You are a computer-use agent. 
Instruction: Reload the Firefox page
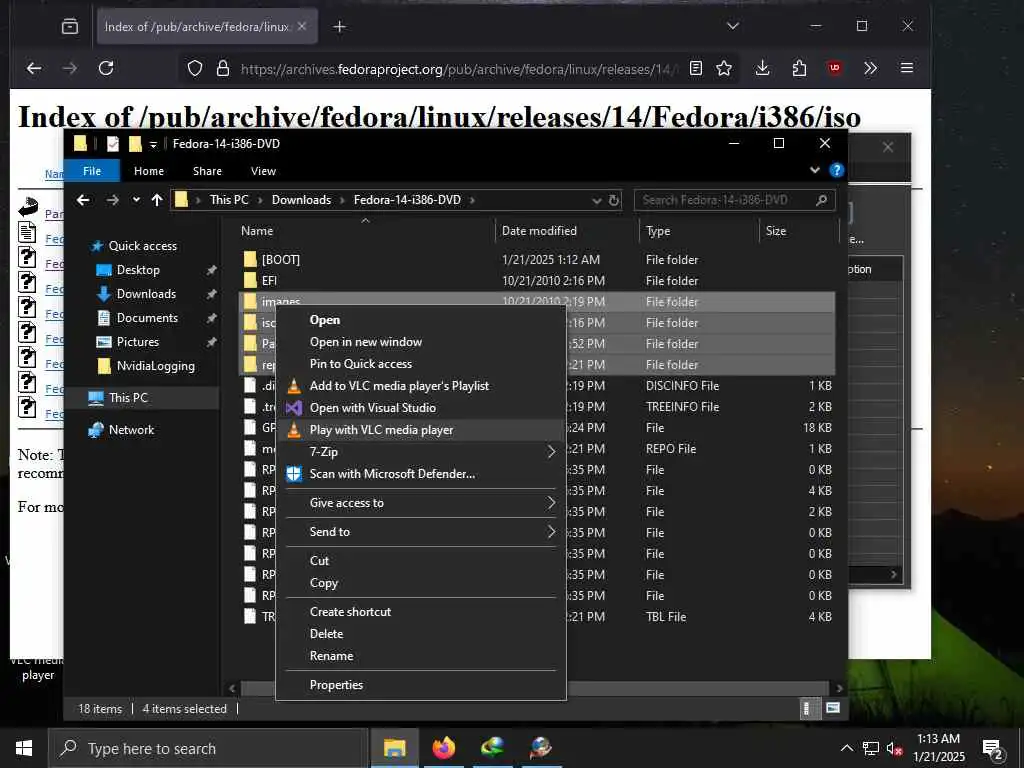[106, 68]
